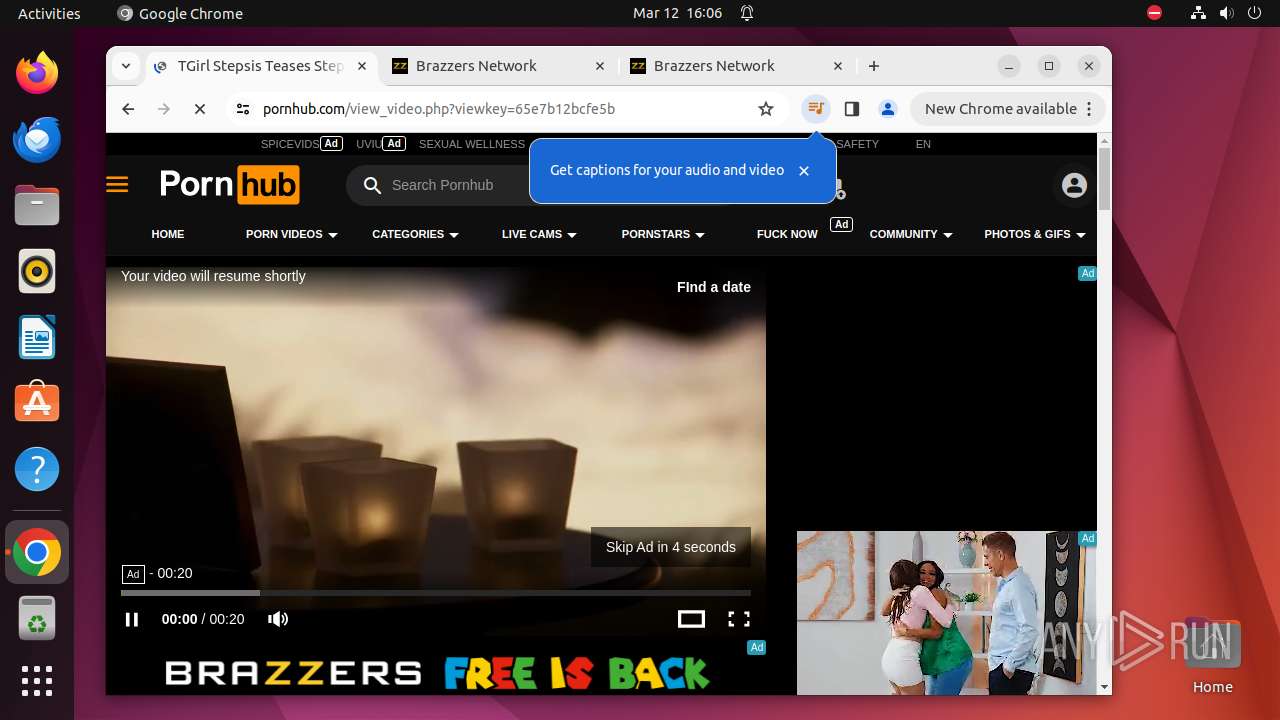Open the network status icon
Screen dimensions: 1280x720
(1199, 13)
